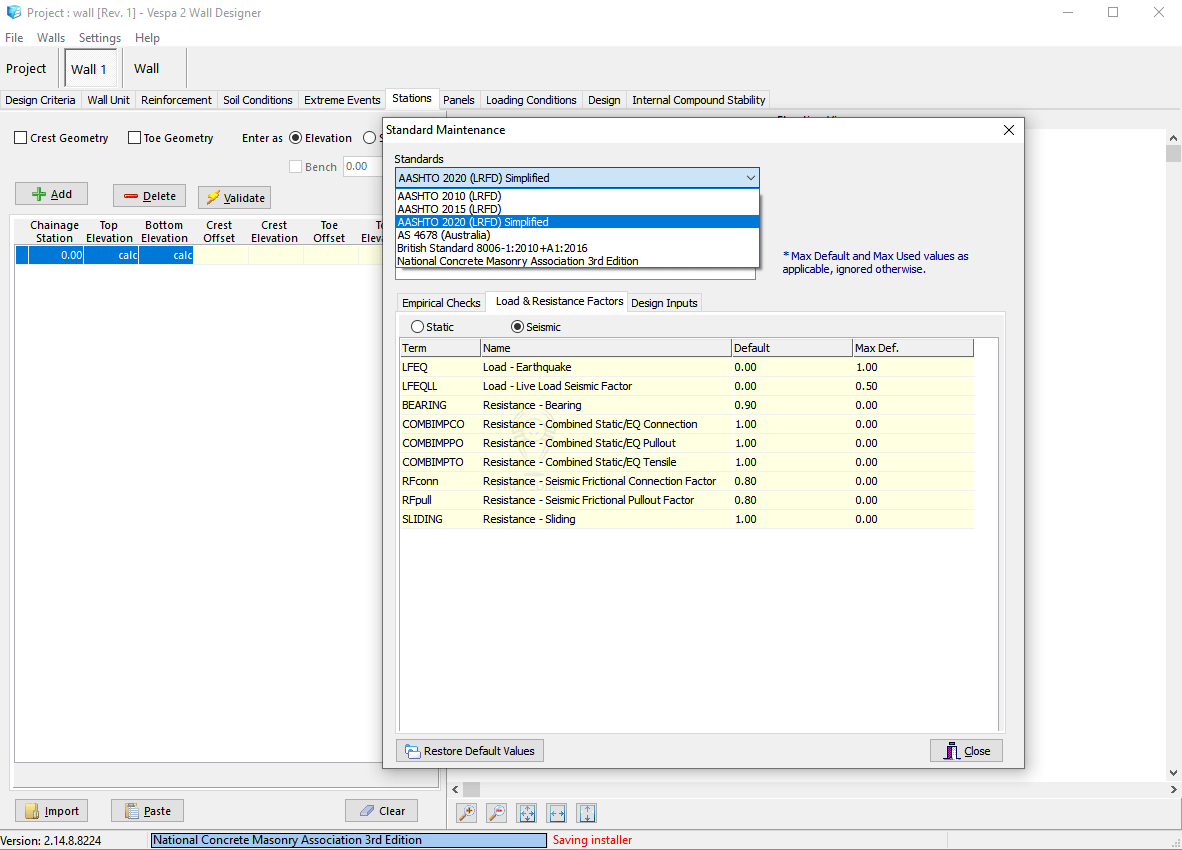1182x850 pixels.
Task: Click the 0.00 Chainage Station cell
Action: [x=56, y=255]
